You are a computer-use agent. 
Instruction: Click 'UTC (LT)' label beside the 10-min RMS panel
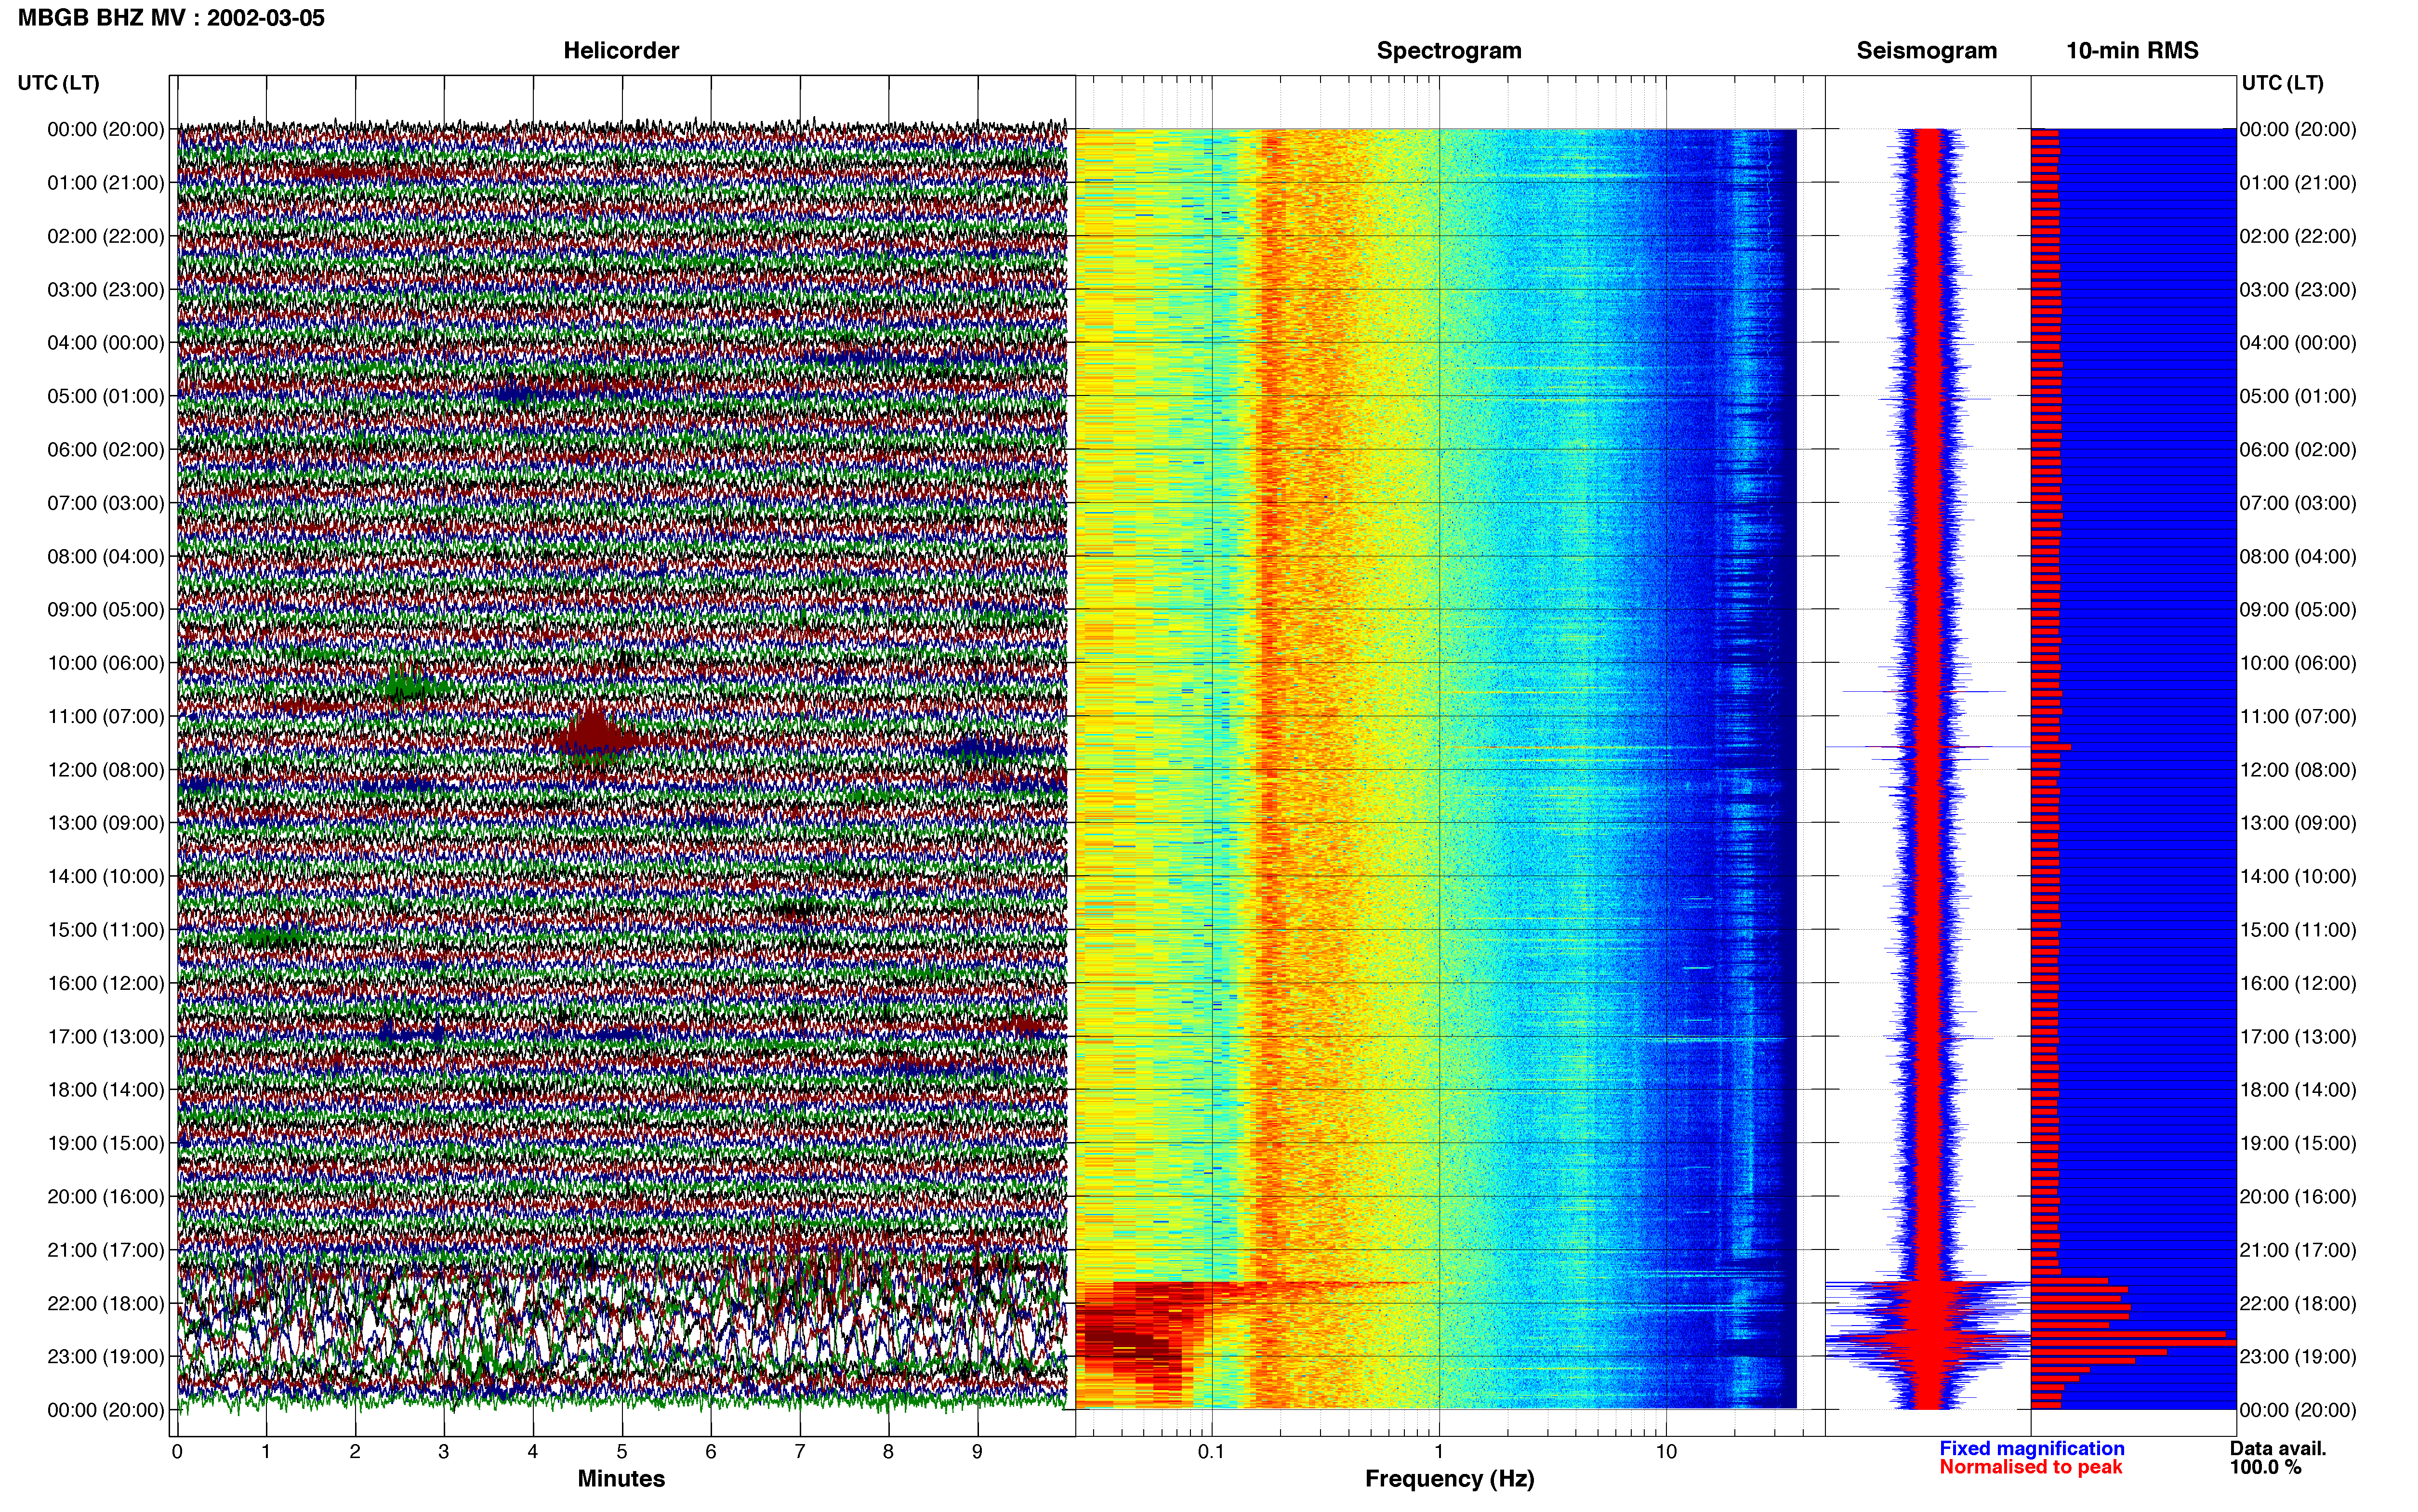tap(2283, 83)
